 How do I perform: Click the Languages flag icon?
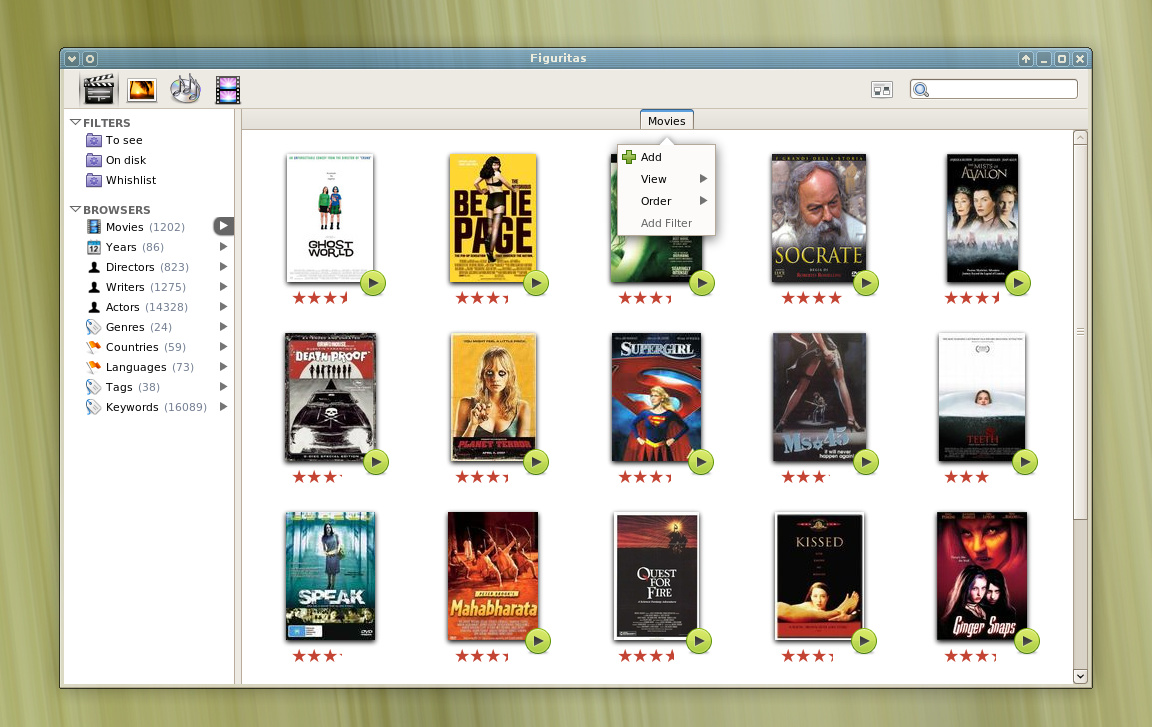[x=93, y=366]
